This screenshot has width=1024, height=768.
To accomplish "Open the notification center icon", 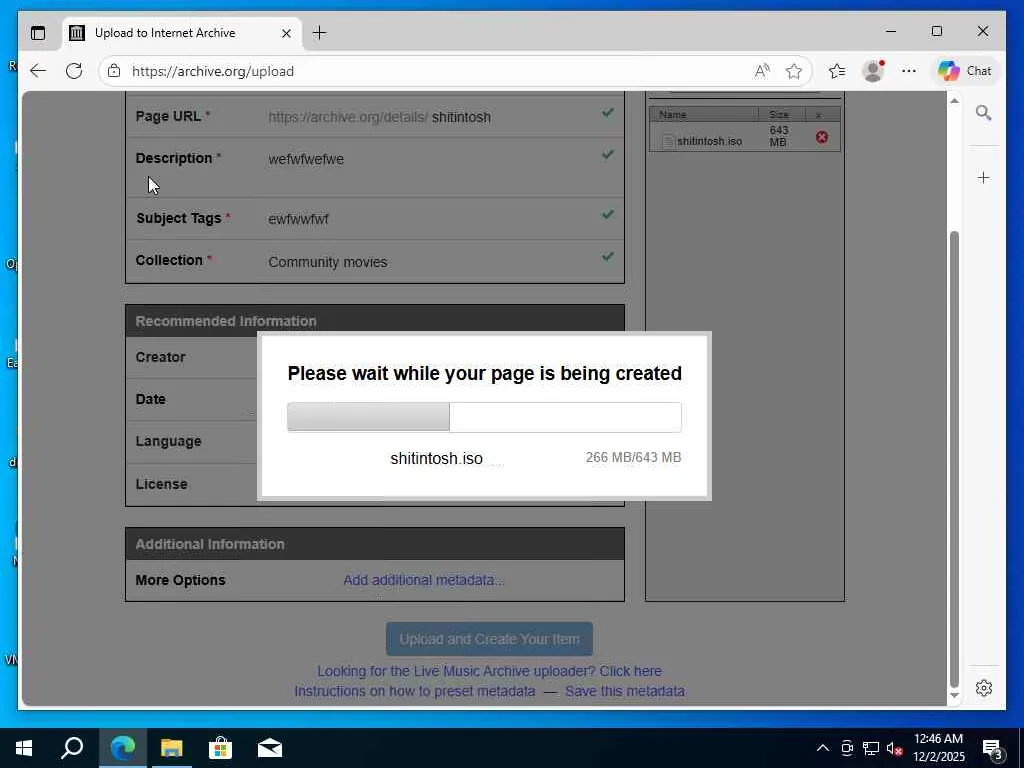I will pyautogui.click(x=991, y=748).
